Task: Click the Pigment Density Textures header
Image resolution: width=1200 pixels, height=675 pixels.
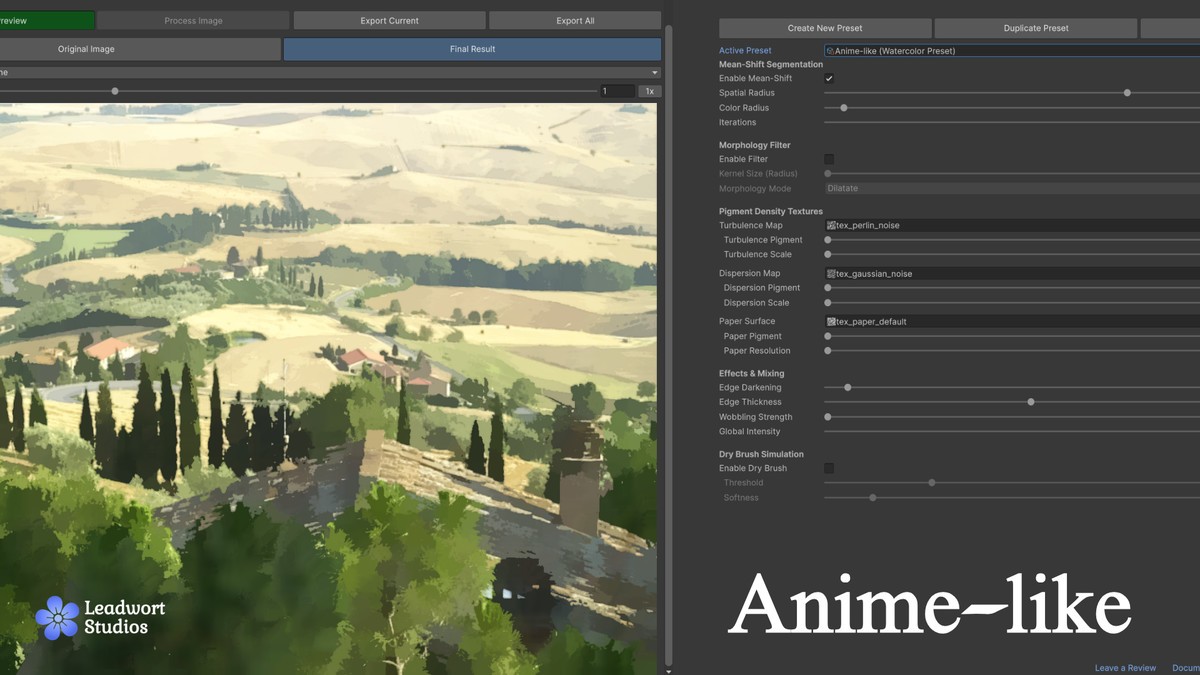Action: pos(771,211)
